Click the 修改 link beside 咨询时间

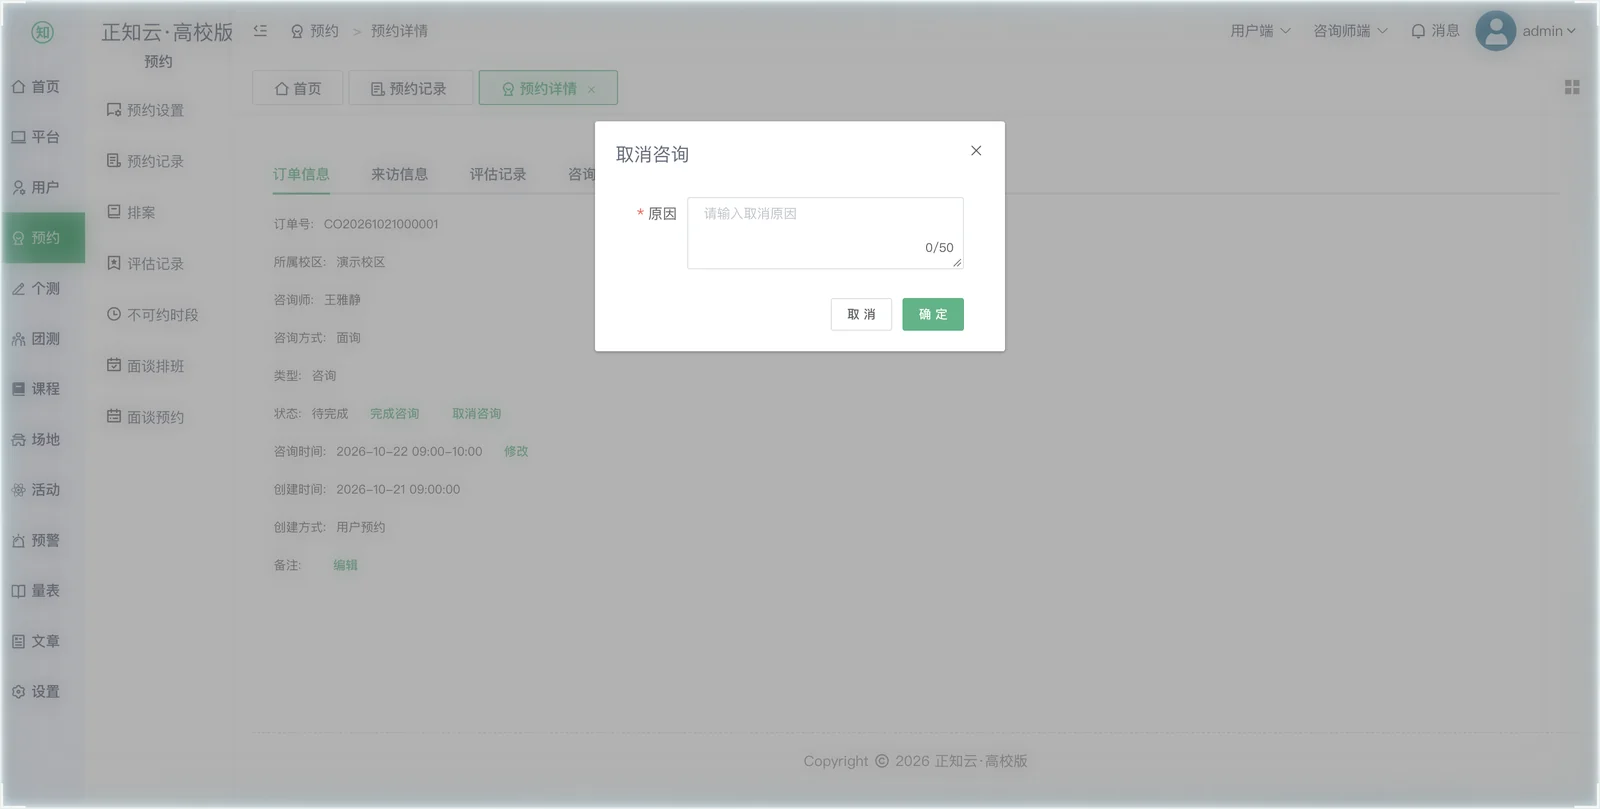point(516,451)
